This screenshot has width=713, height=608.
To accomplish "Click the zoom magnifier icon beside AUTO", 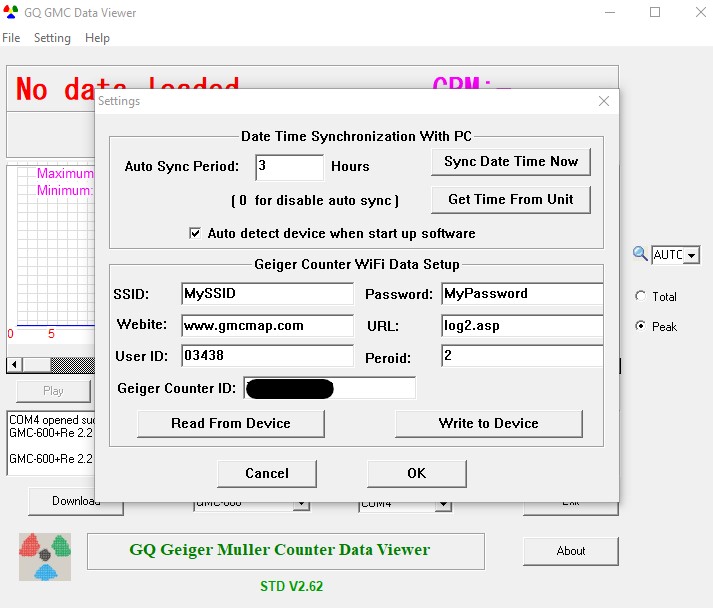I will [x=640, y=254].
